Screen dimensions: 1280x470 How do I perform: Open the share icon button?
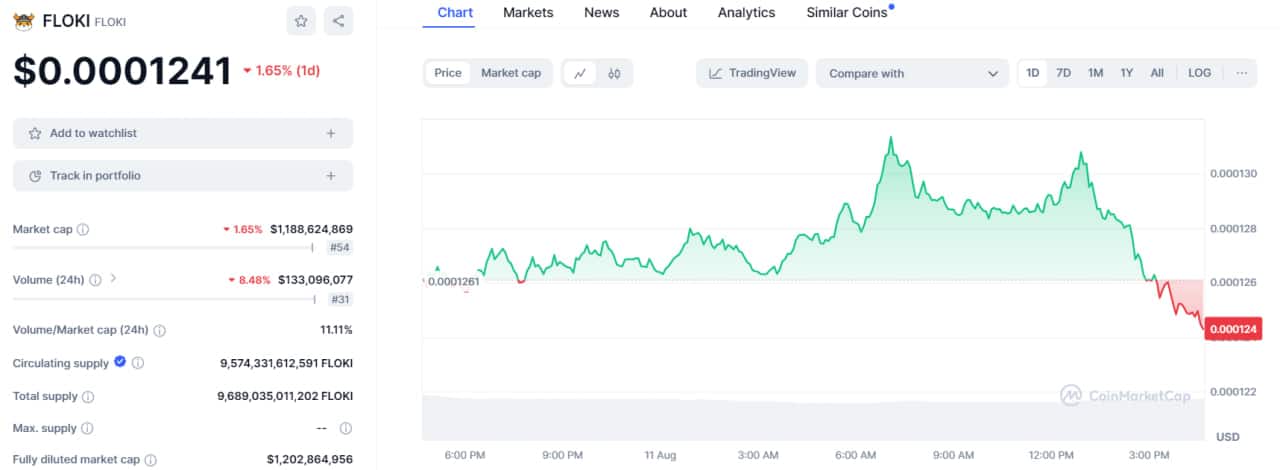click(339, 21)
